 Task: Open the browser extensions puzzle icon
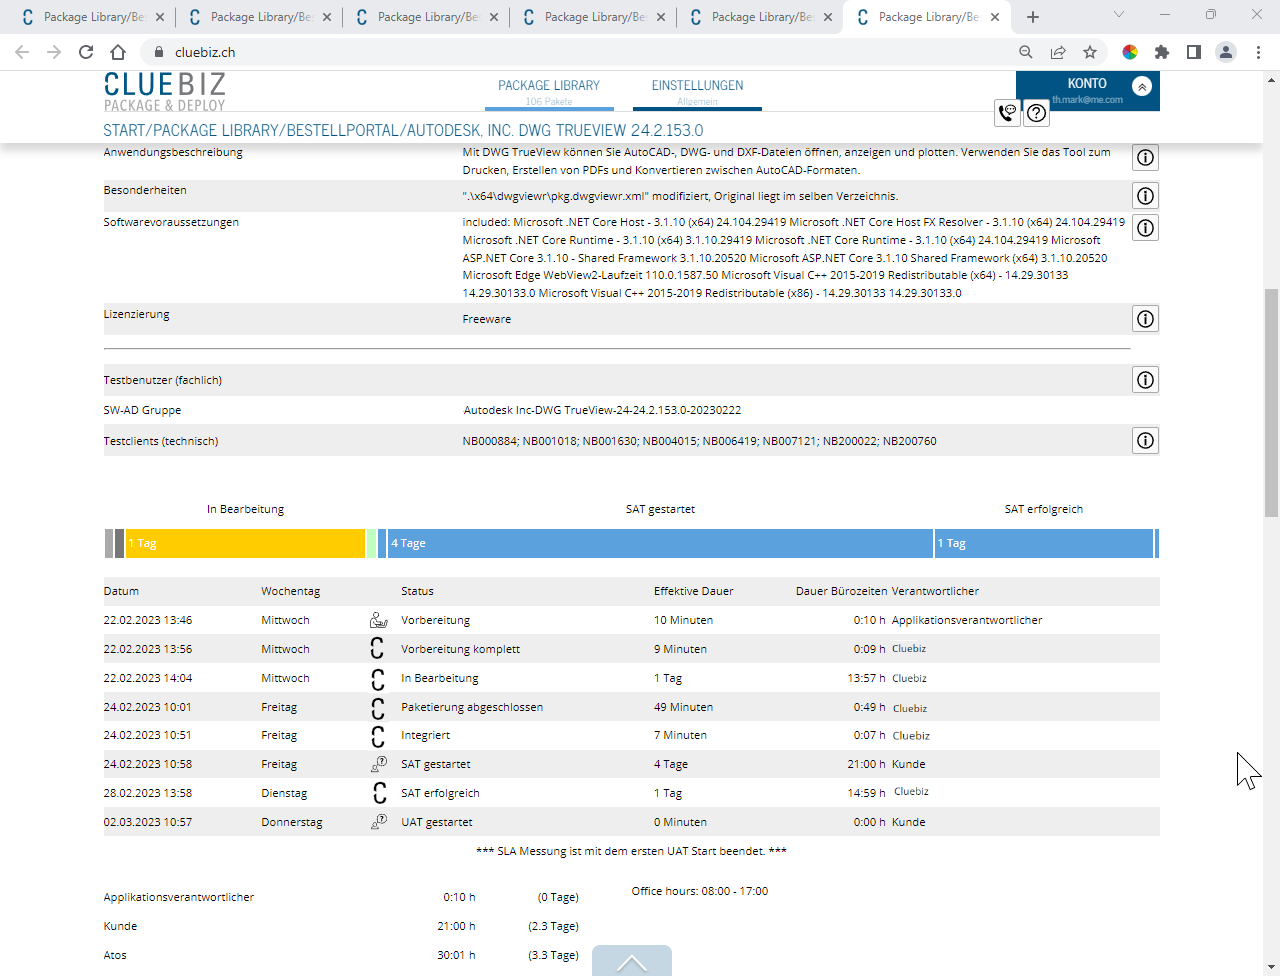(x=1162, y=52)
